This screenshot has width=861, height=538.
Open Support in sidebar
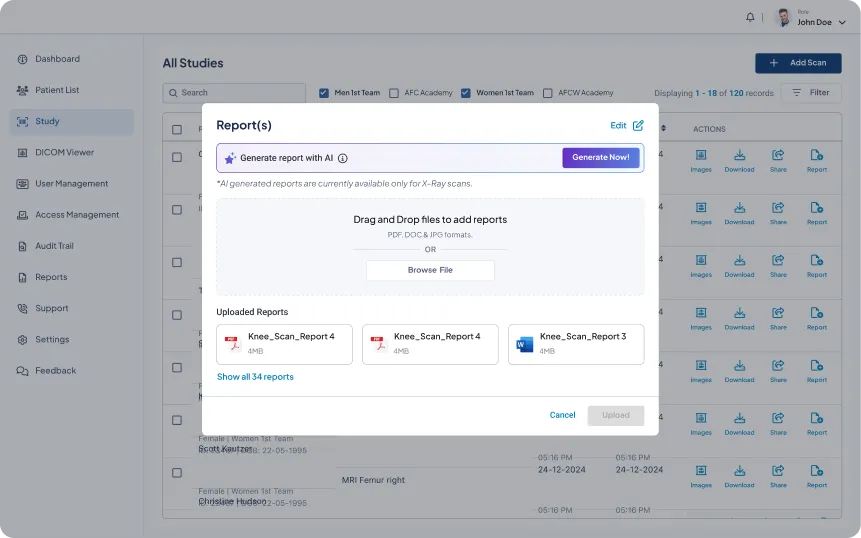[52, 309]
